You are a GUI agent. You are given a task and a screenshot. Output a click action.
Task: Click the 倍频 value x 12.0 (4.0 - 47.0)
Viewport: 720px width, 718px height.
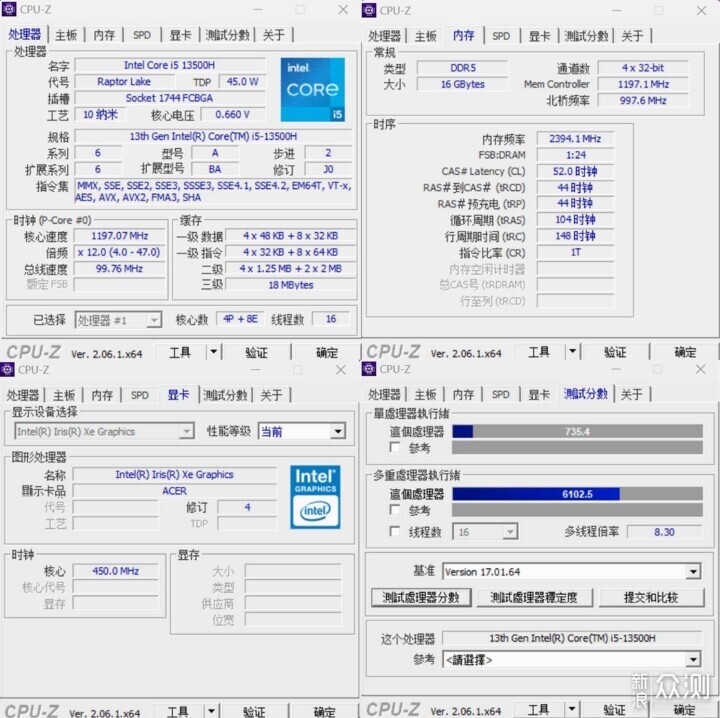tap(119, 252)
